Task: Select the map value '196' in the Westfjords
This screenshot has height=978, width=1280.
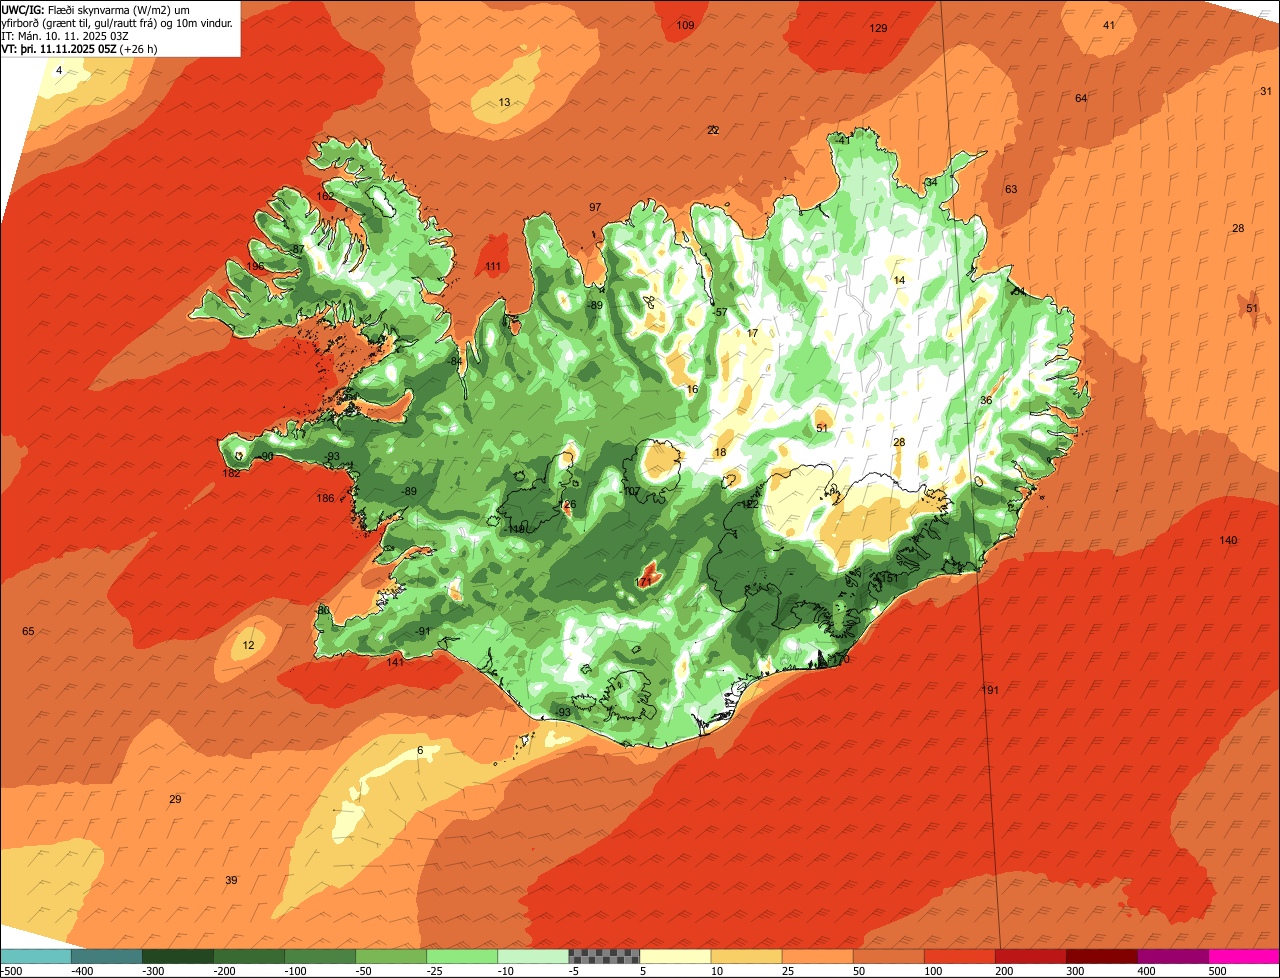Action: click(256, 266)
